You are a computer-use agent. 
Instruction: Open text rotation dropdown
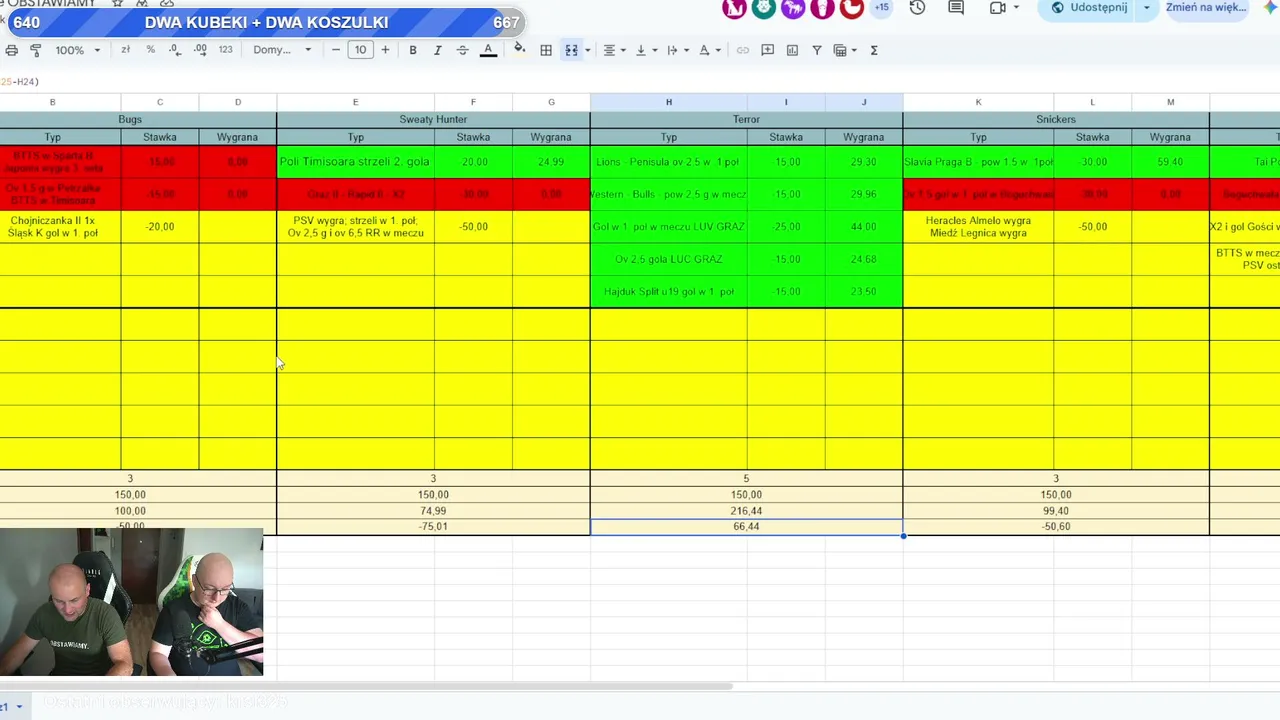tap(708, 50)
